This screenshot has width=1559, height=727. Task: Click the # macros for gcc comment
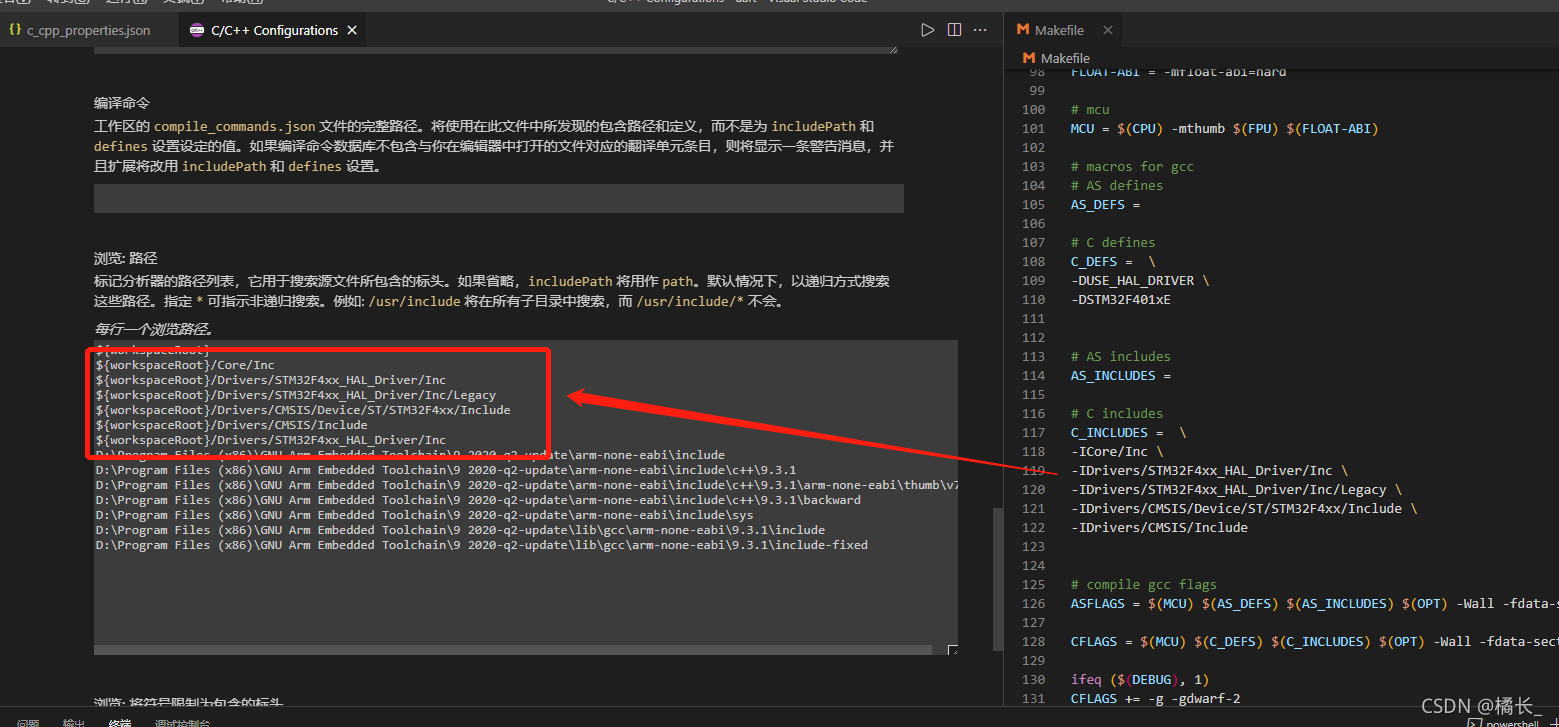pos(1132,166)
